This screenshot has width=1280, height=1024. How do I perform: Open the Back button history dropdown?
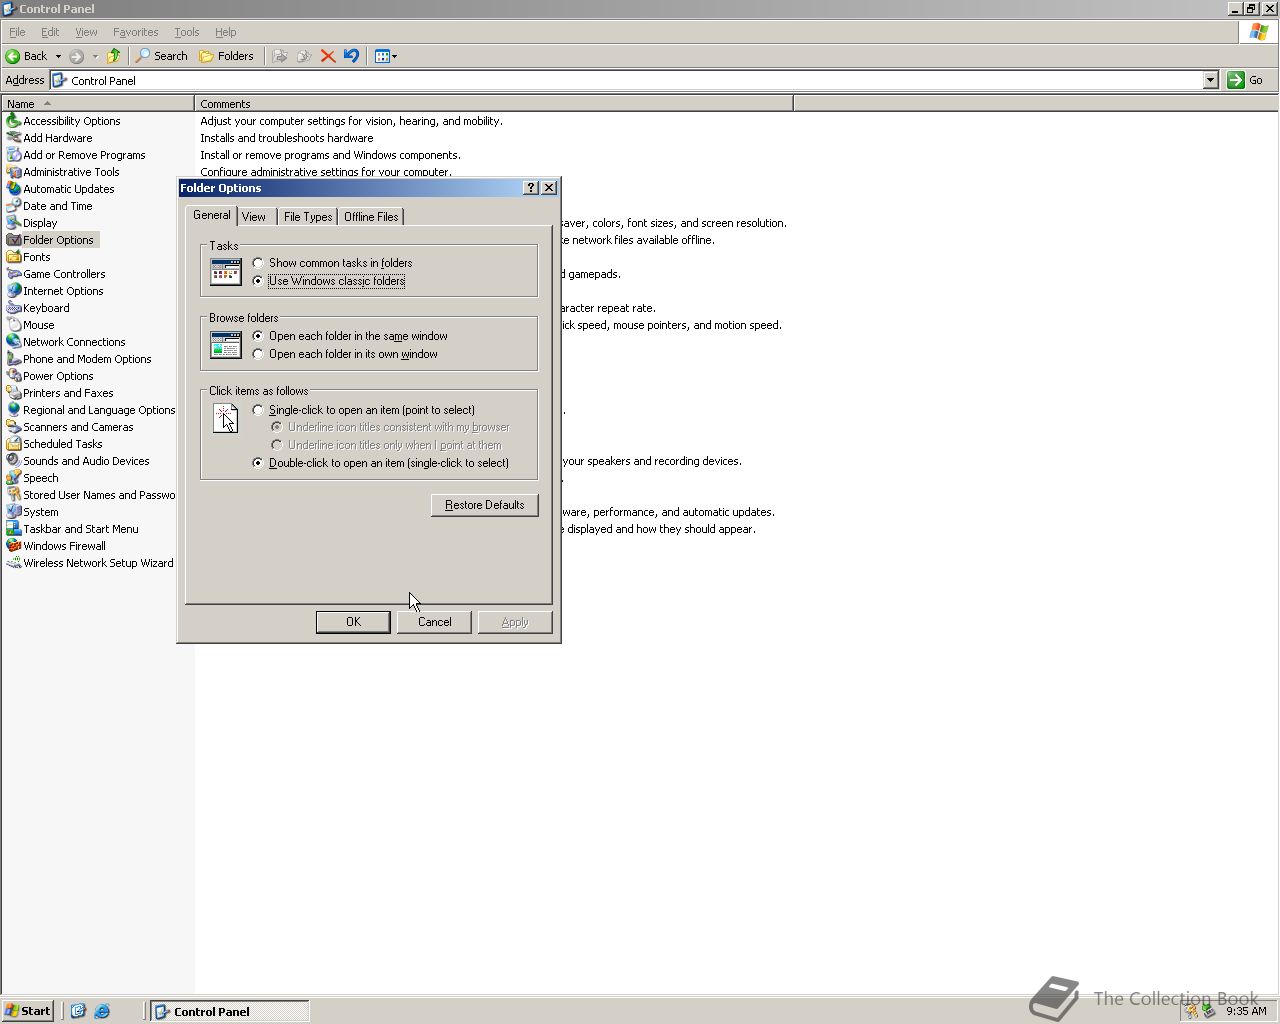[x=58, y=56]
